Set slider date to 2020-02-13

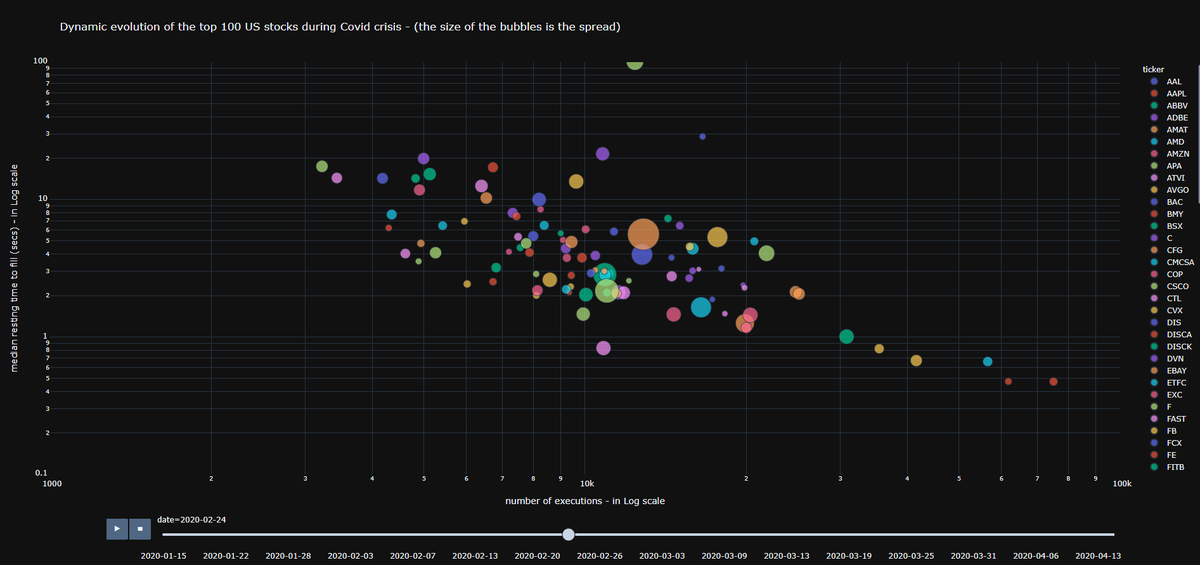[x=475, y=554]
